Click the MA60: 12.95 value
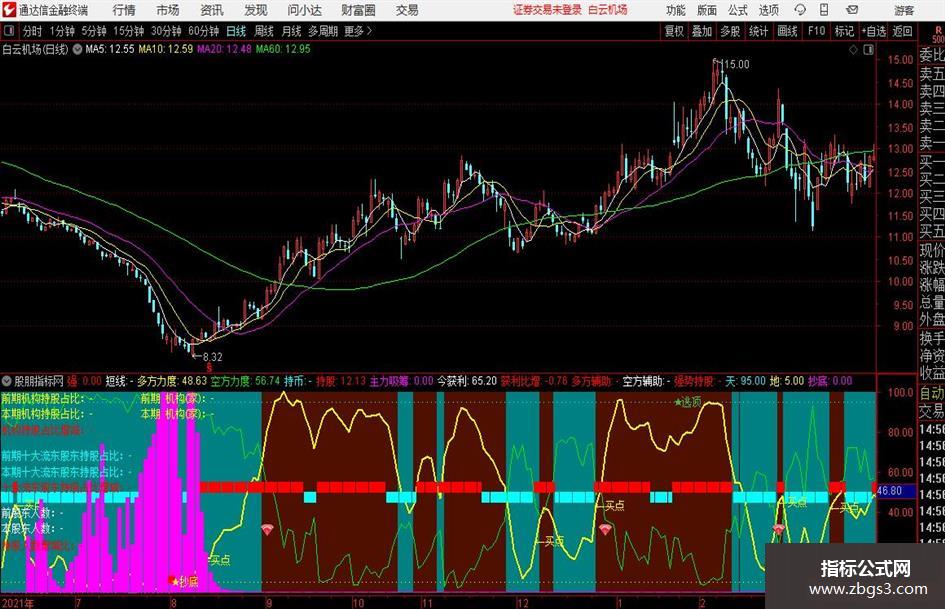This screenshot has width=945, height=609. [x=283, y=49]
